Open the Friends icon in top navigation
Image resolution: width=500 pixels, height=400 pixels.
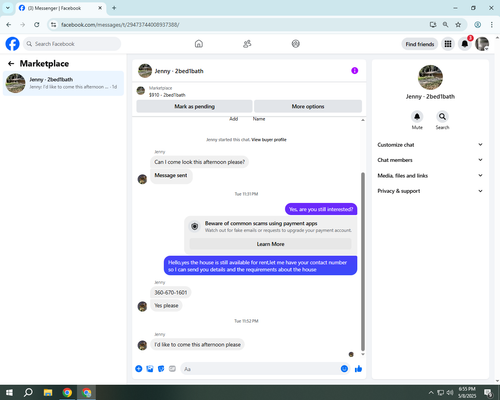coord(247,44)
